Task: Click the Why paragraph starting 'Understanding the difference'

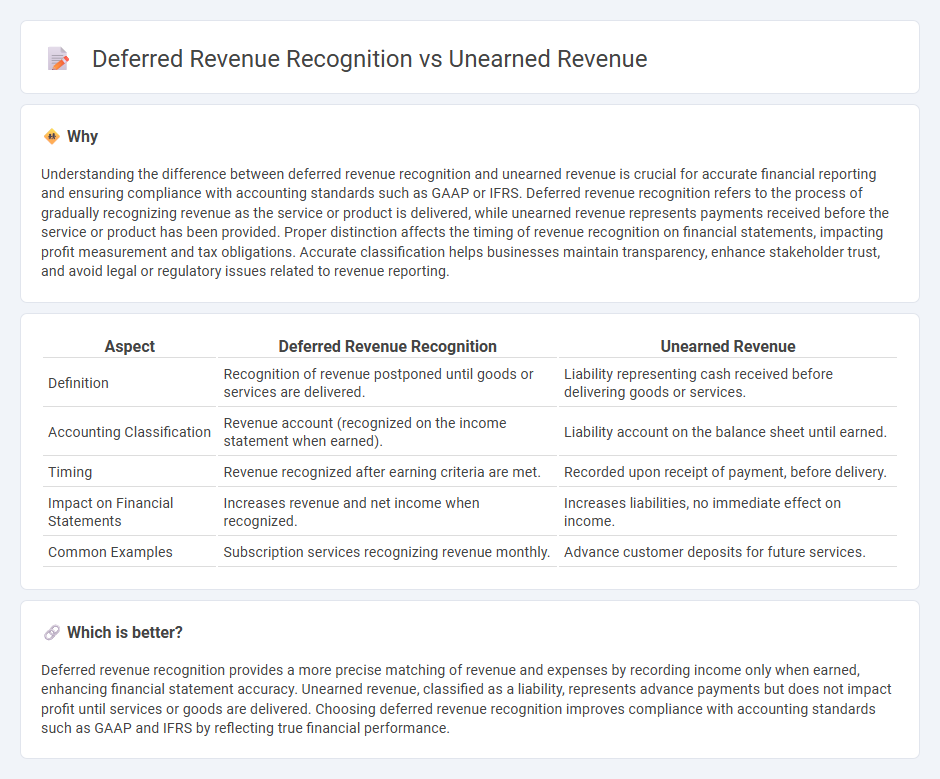Action: tap(465, 222)
